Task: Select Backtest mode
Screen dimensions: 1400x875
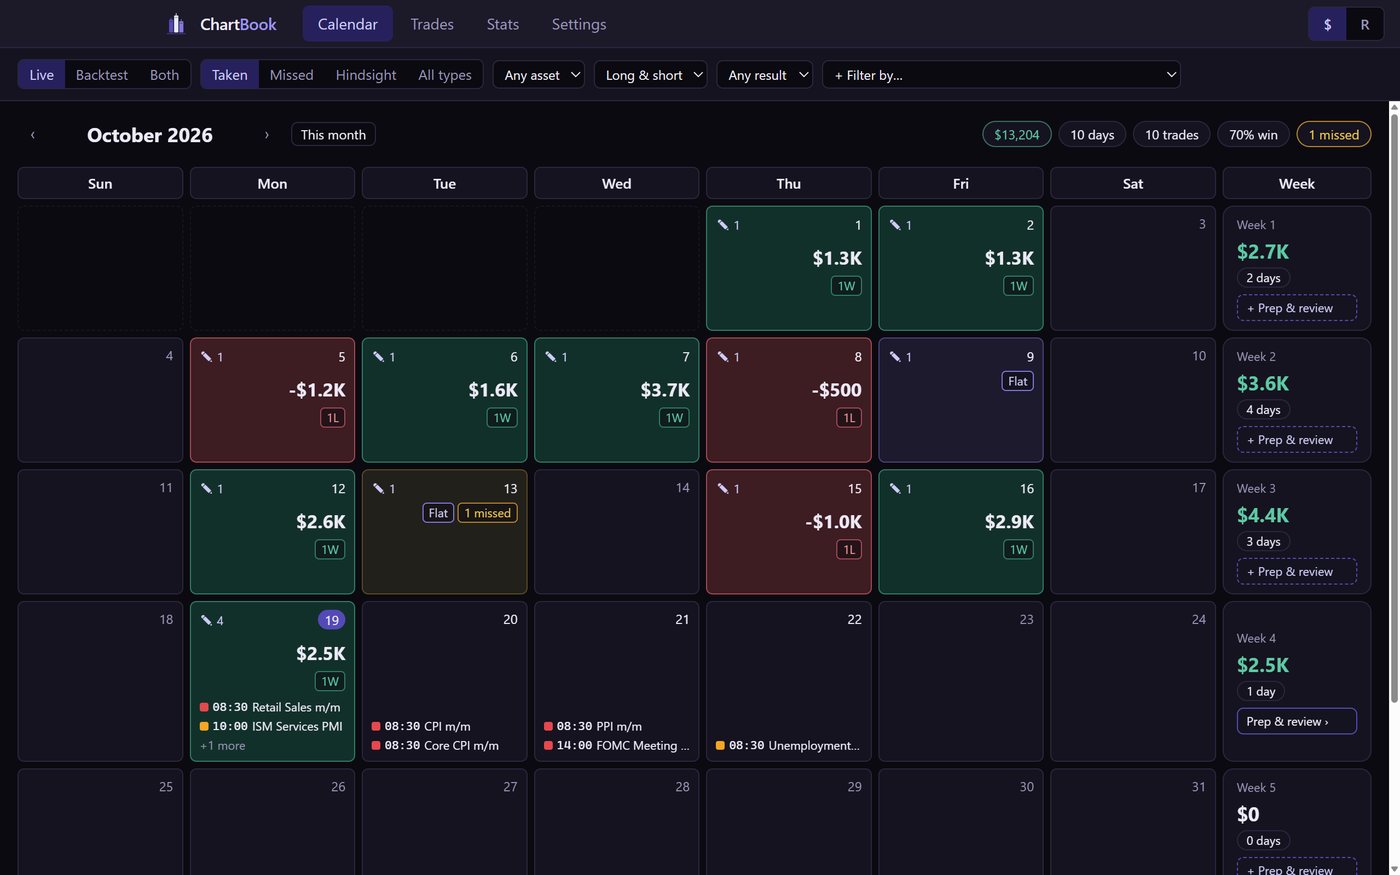Action: pyautogui.click(x=102, y=75)
